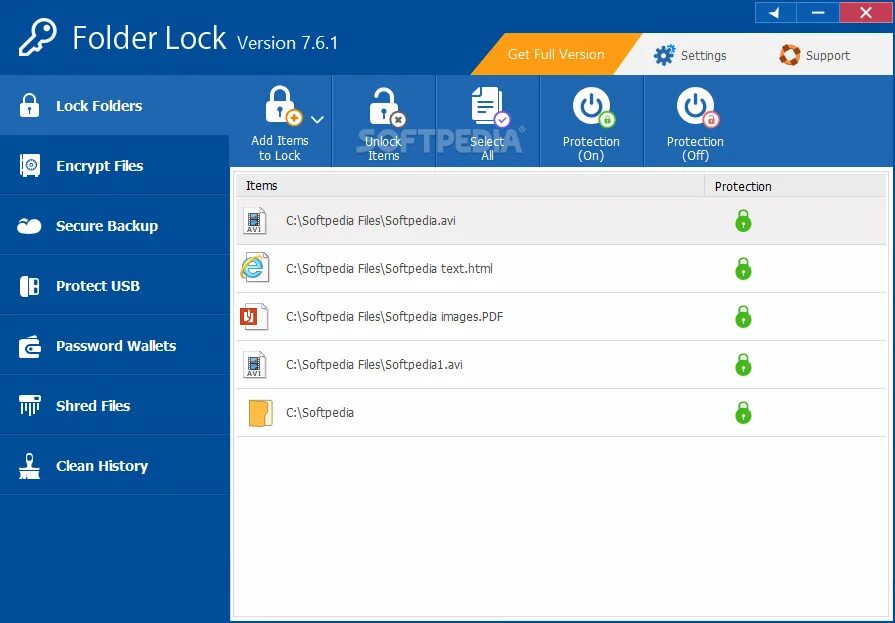Open the Encrypt Files sidebar section
The height and width of the screenshot is (623, 895).
tap(114, 166)
